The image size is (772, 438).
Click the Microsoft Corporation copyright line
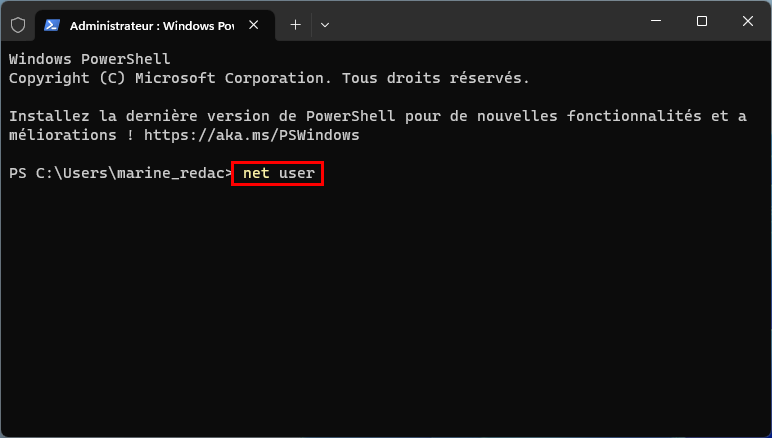(269, 78)
